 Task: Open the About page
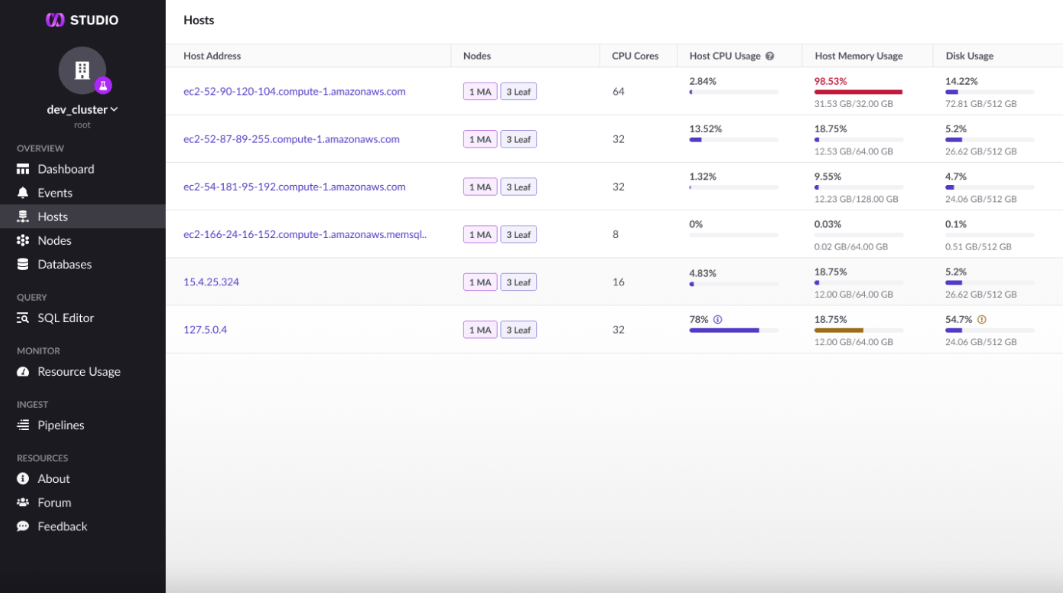52,478
